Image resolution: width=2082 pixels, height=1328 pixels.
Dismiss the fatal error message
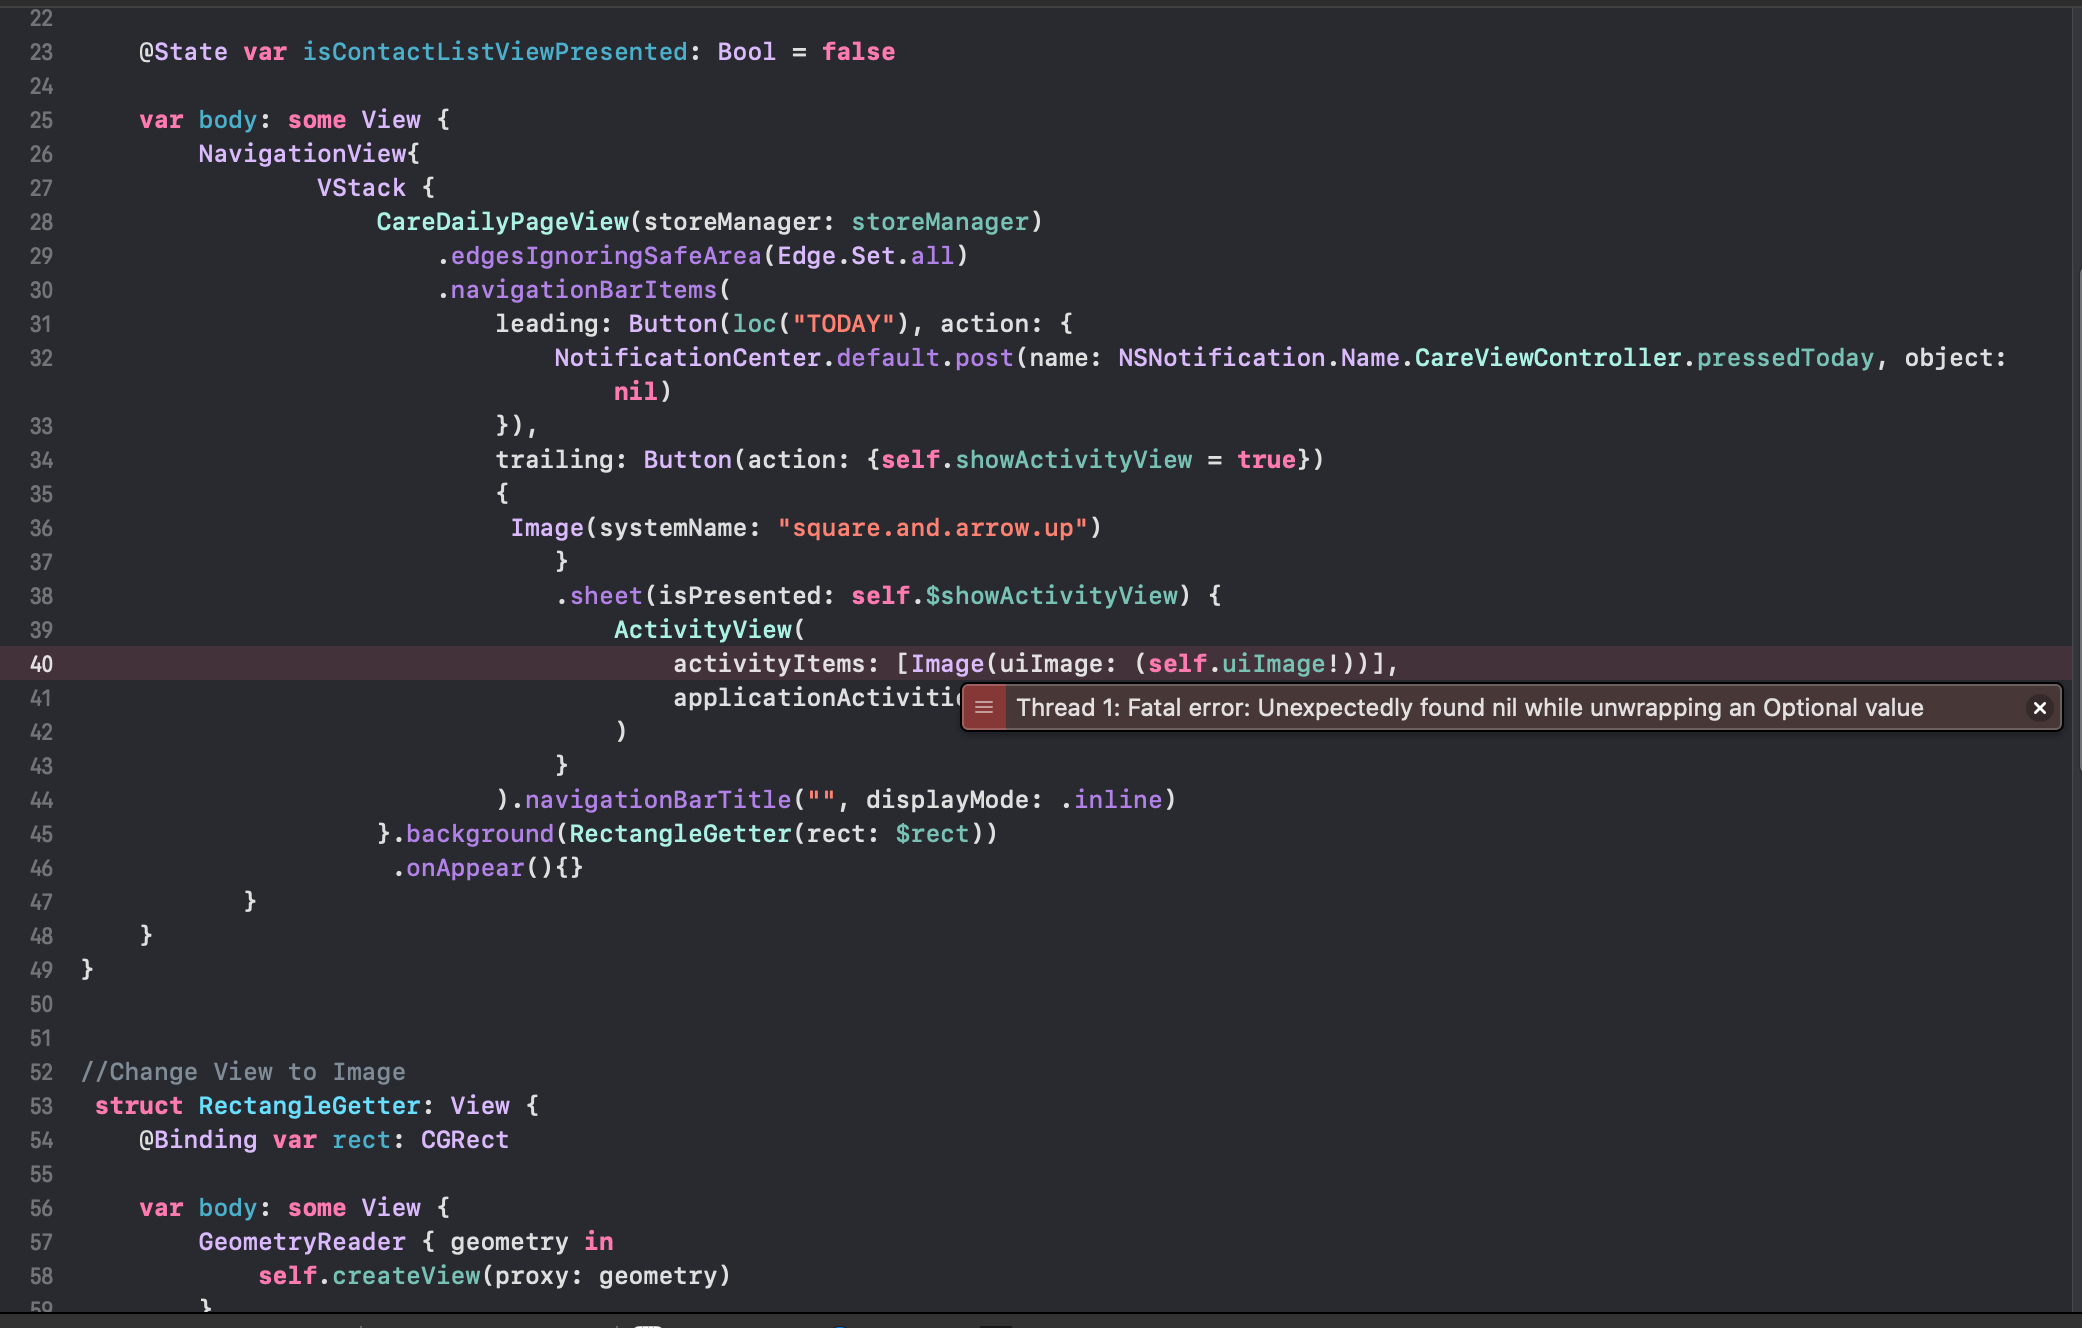pos(2039,708)
